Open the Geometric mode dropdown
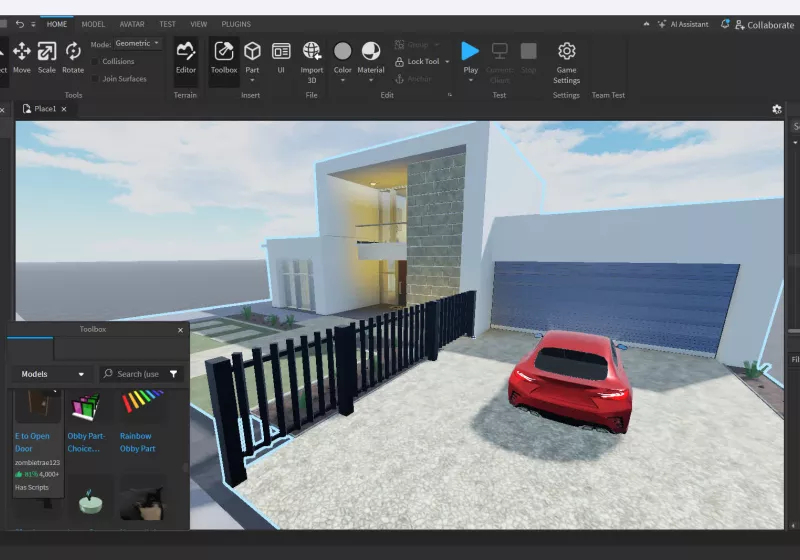The image size is (800, 560). click(x=138, y=44)
